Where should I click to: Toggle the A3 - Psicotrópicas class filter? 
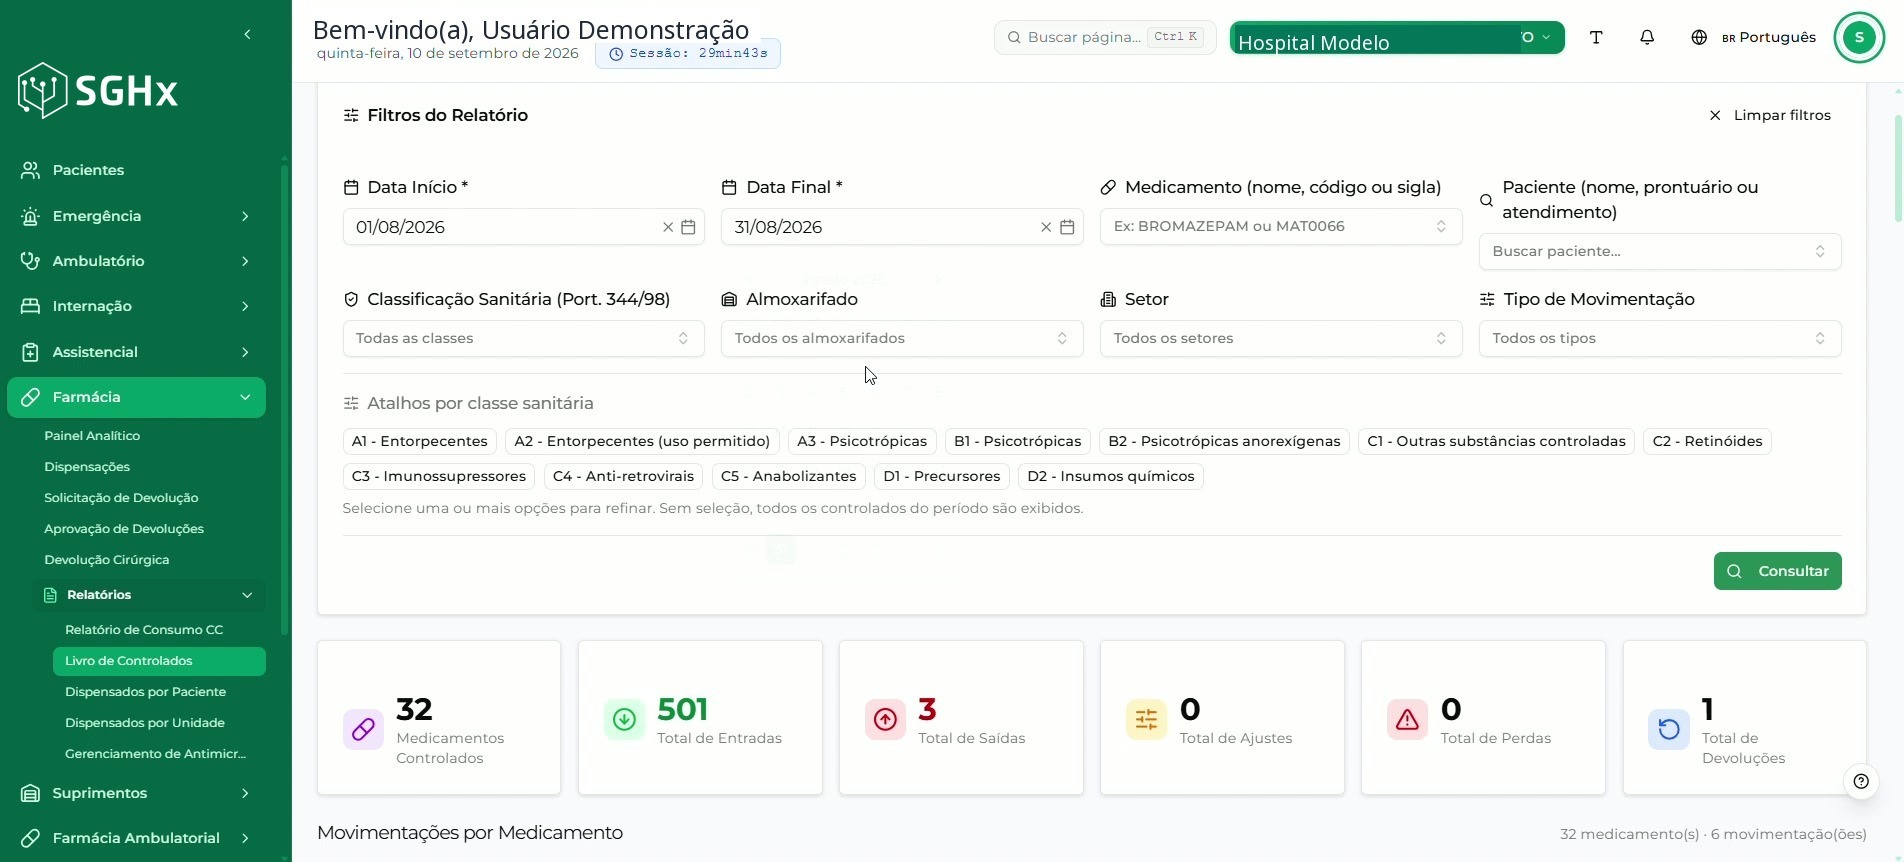click(862, 441)
